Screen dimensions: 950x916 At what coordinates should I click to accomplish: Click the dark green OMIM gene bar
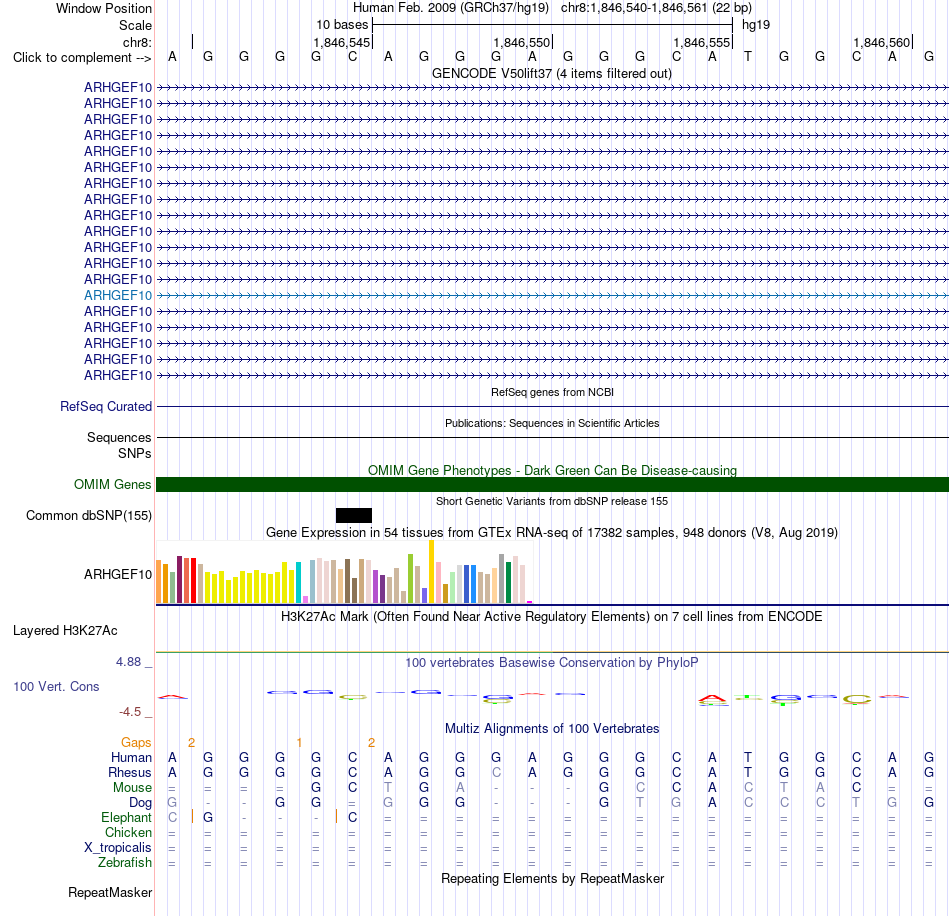[552, 485]
